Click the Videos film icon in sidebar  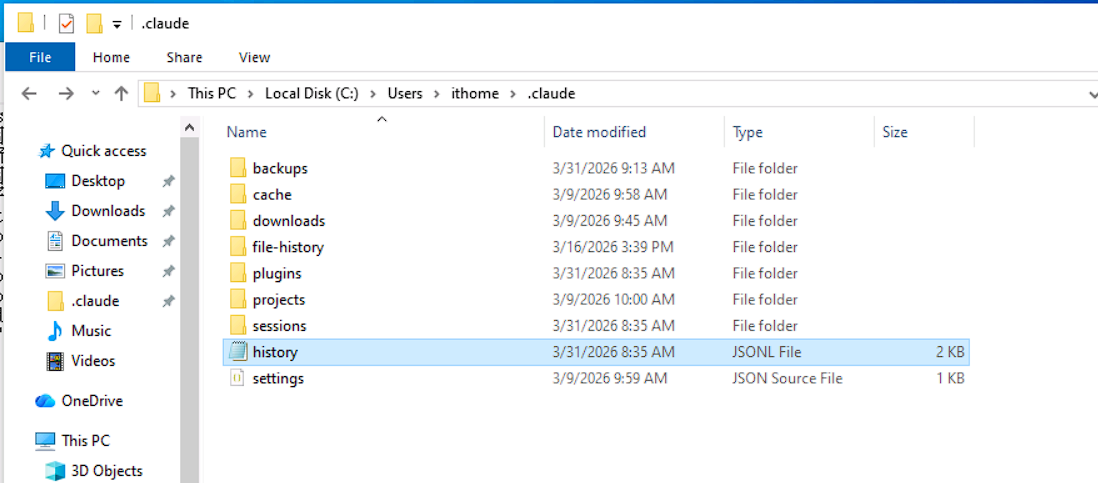[55, 361]
